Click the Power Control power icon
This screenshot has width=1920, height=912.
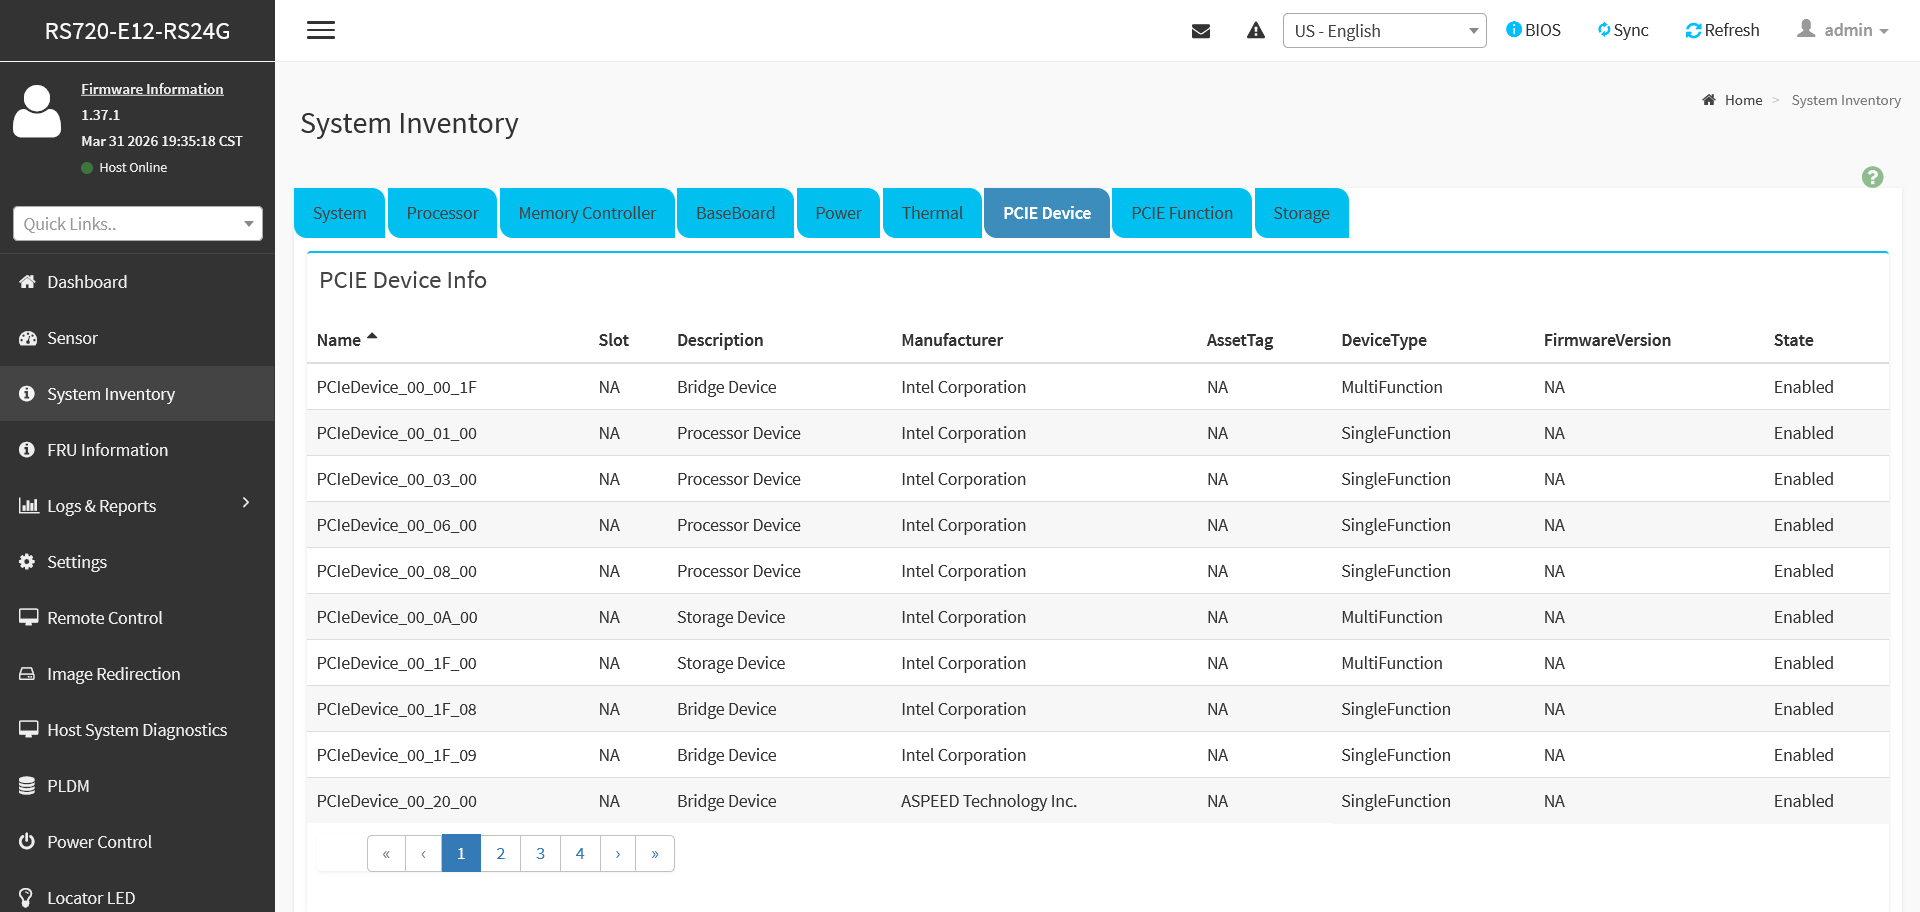coord(27,842)
